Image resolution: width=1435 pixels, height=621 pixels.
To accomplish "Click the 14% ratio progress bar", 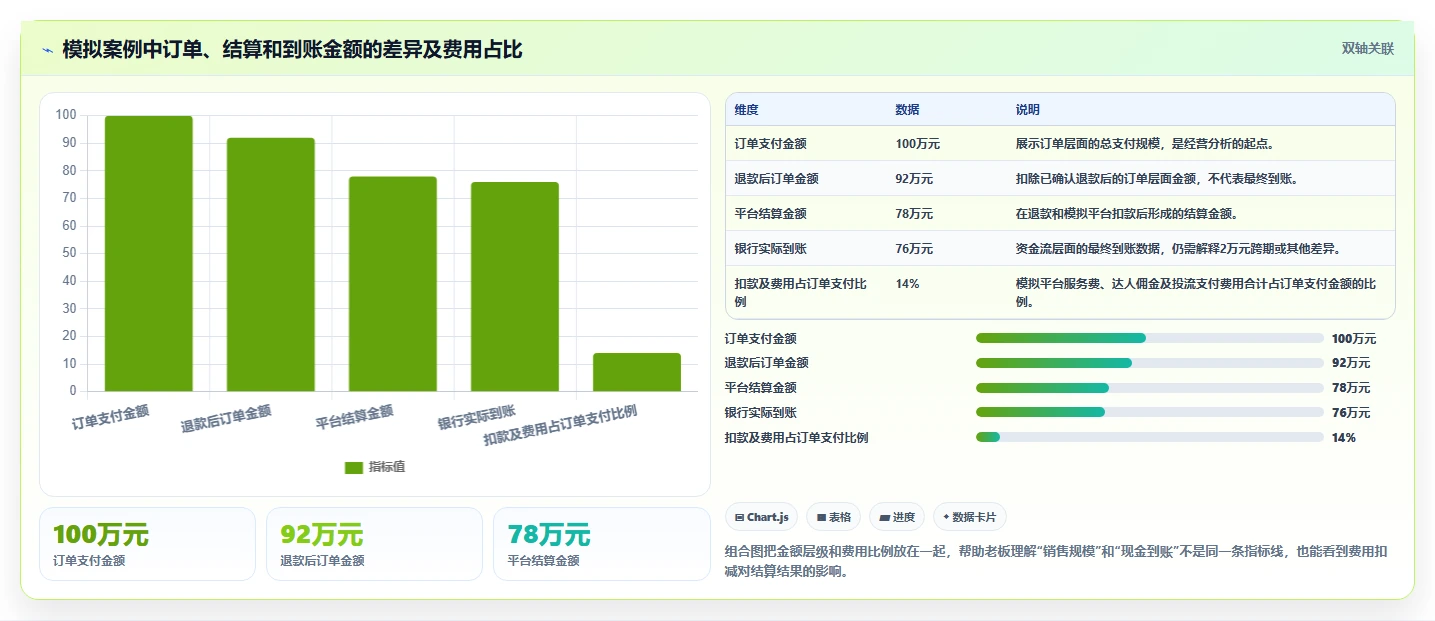I will click(x=1150, y=437).
